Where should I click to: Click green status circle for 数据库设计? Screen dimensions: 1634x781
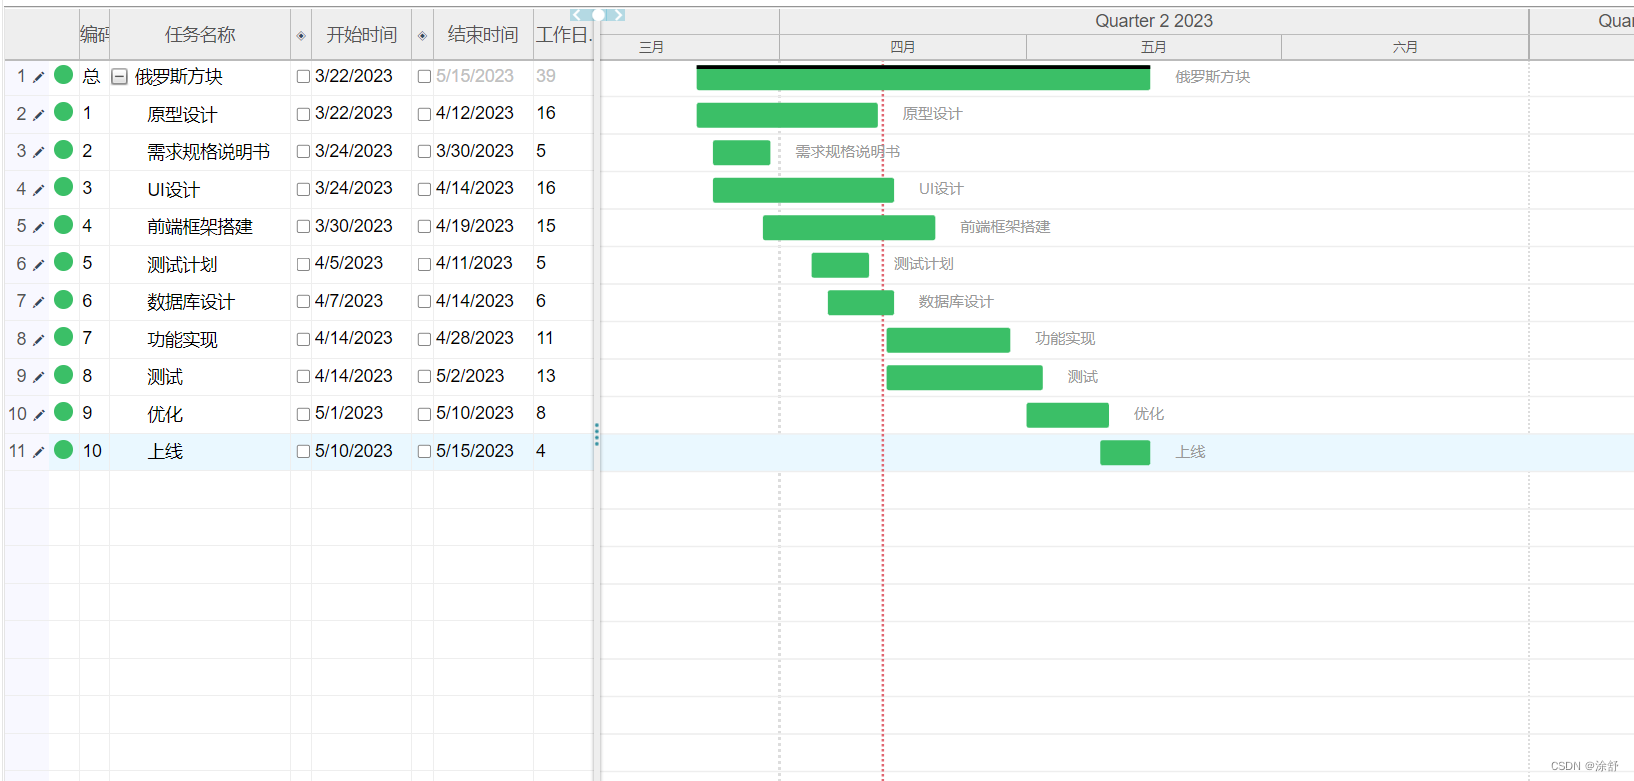tap(64, 299)
